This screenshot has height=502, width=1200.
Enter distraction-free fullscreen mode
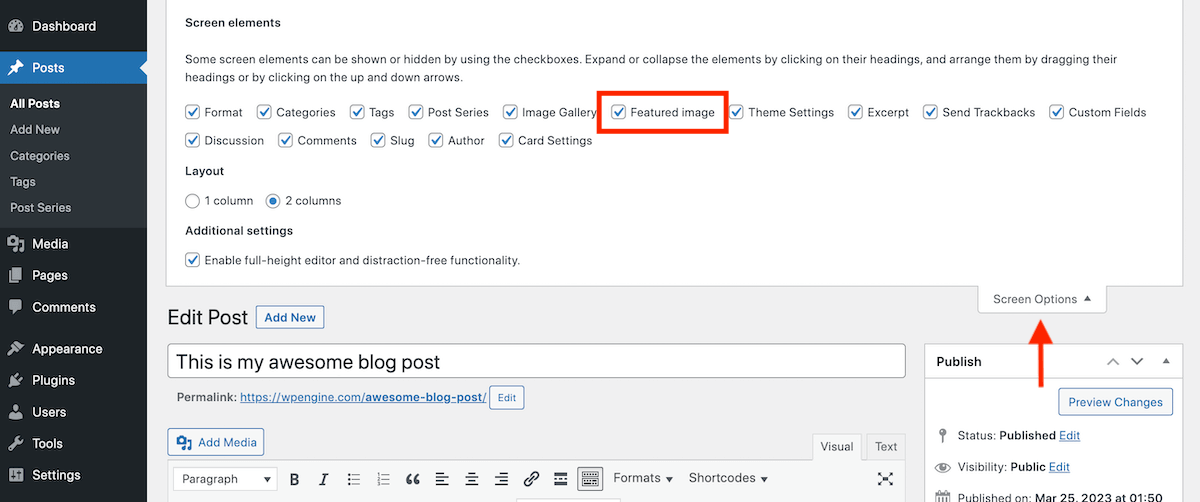pos(884,479)
